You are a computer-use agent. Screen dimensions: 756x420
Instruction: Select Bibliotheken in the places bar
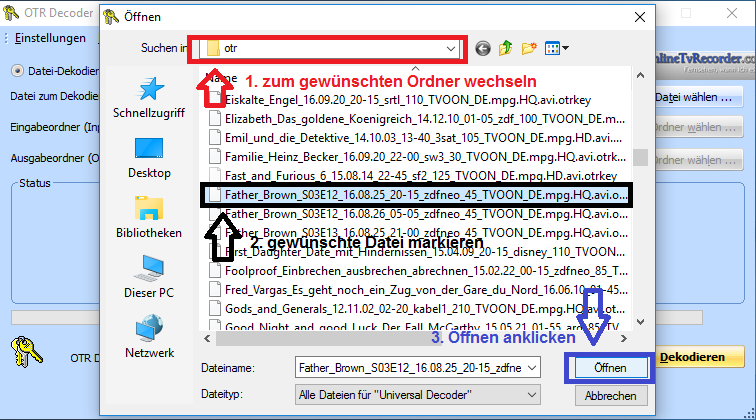149,210
